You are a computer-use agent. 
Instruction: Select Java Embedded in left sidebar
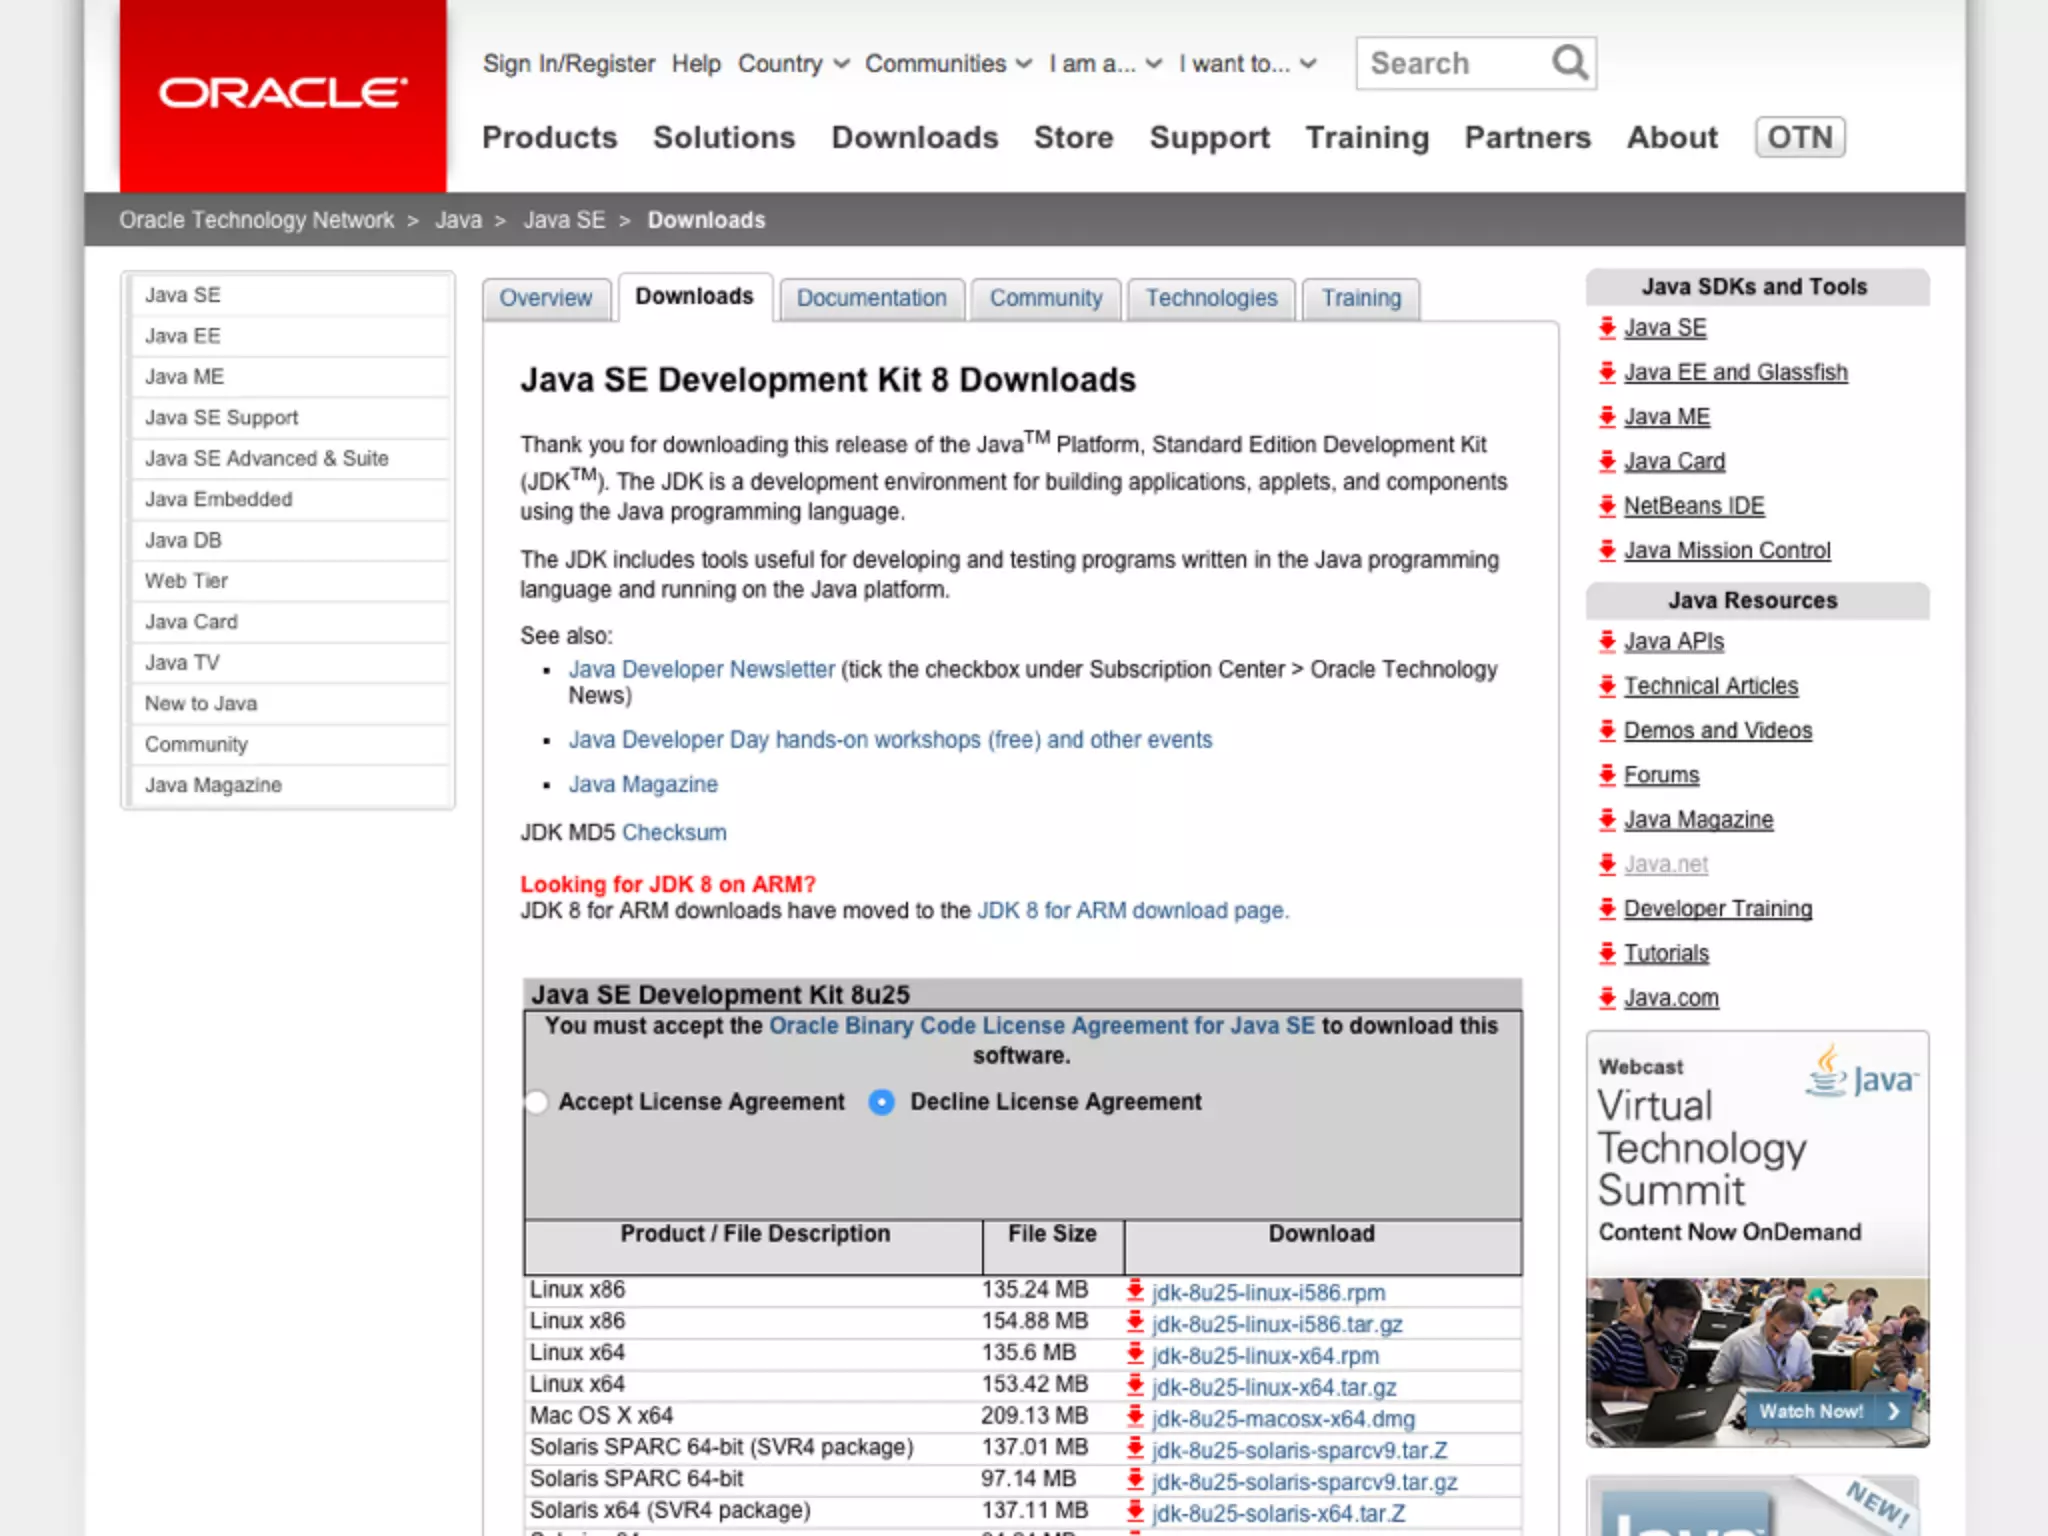[219, 499]
